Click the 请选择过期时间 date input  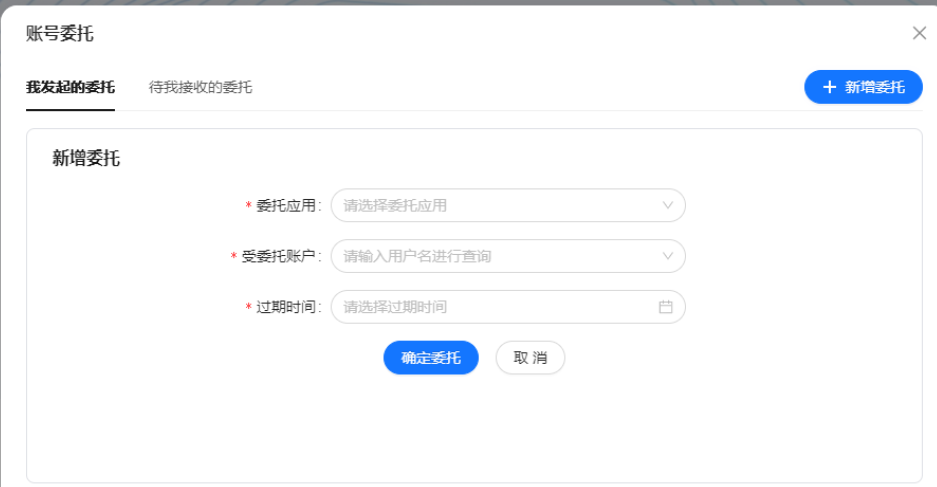coord(495,307)
